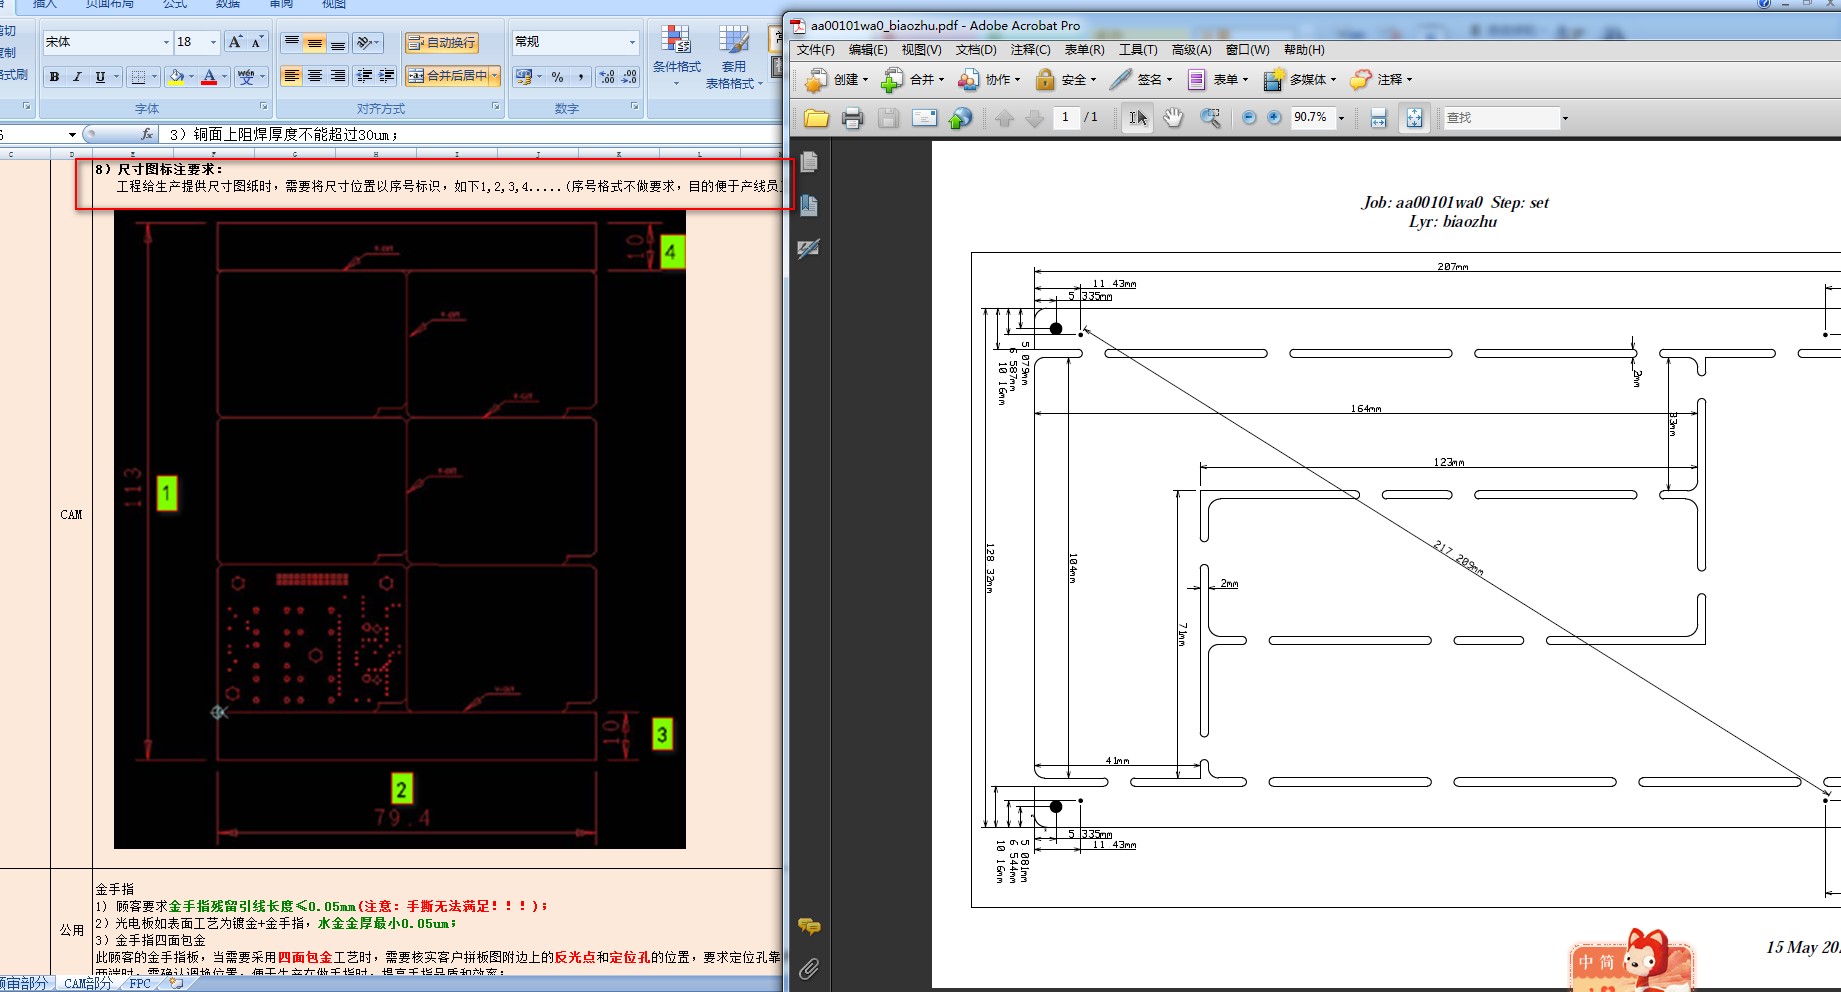Click the Open folder icon in Acrobat

(x=816, y=118)
